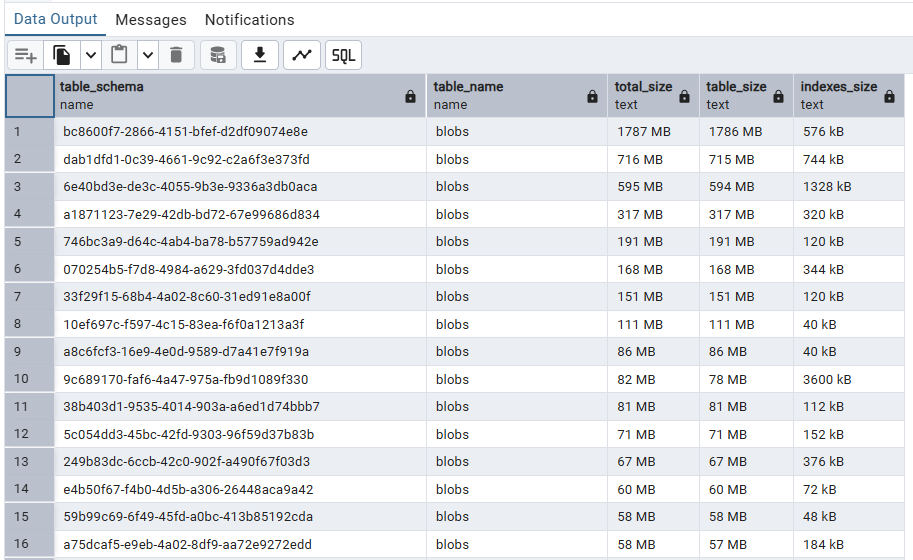Click the Paste clipboard icon

[x=120, y=55]
